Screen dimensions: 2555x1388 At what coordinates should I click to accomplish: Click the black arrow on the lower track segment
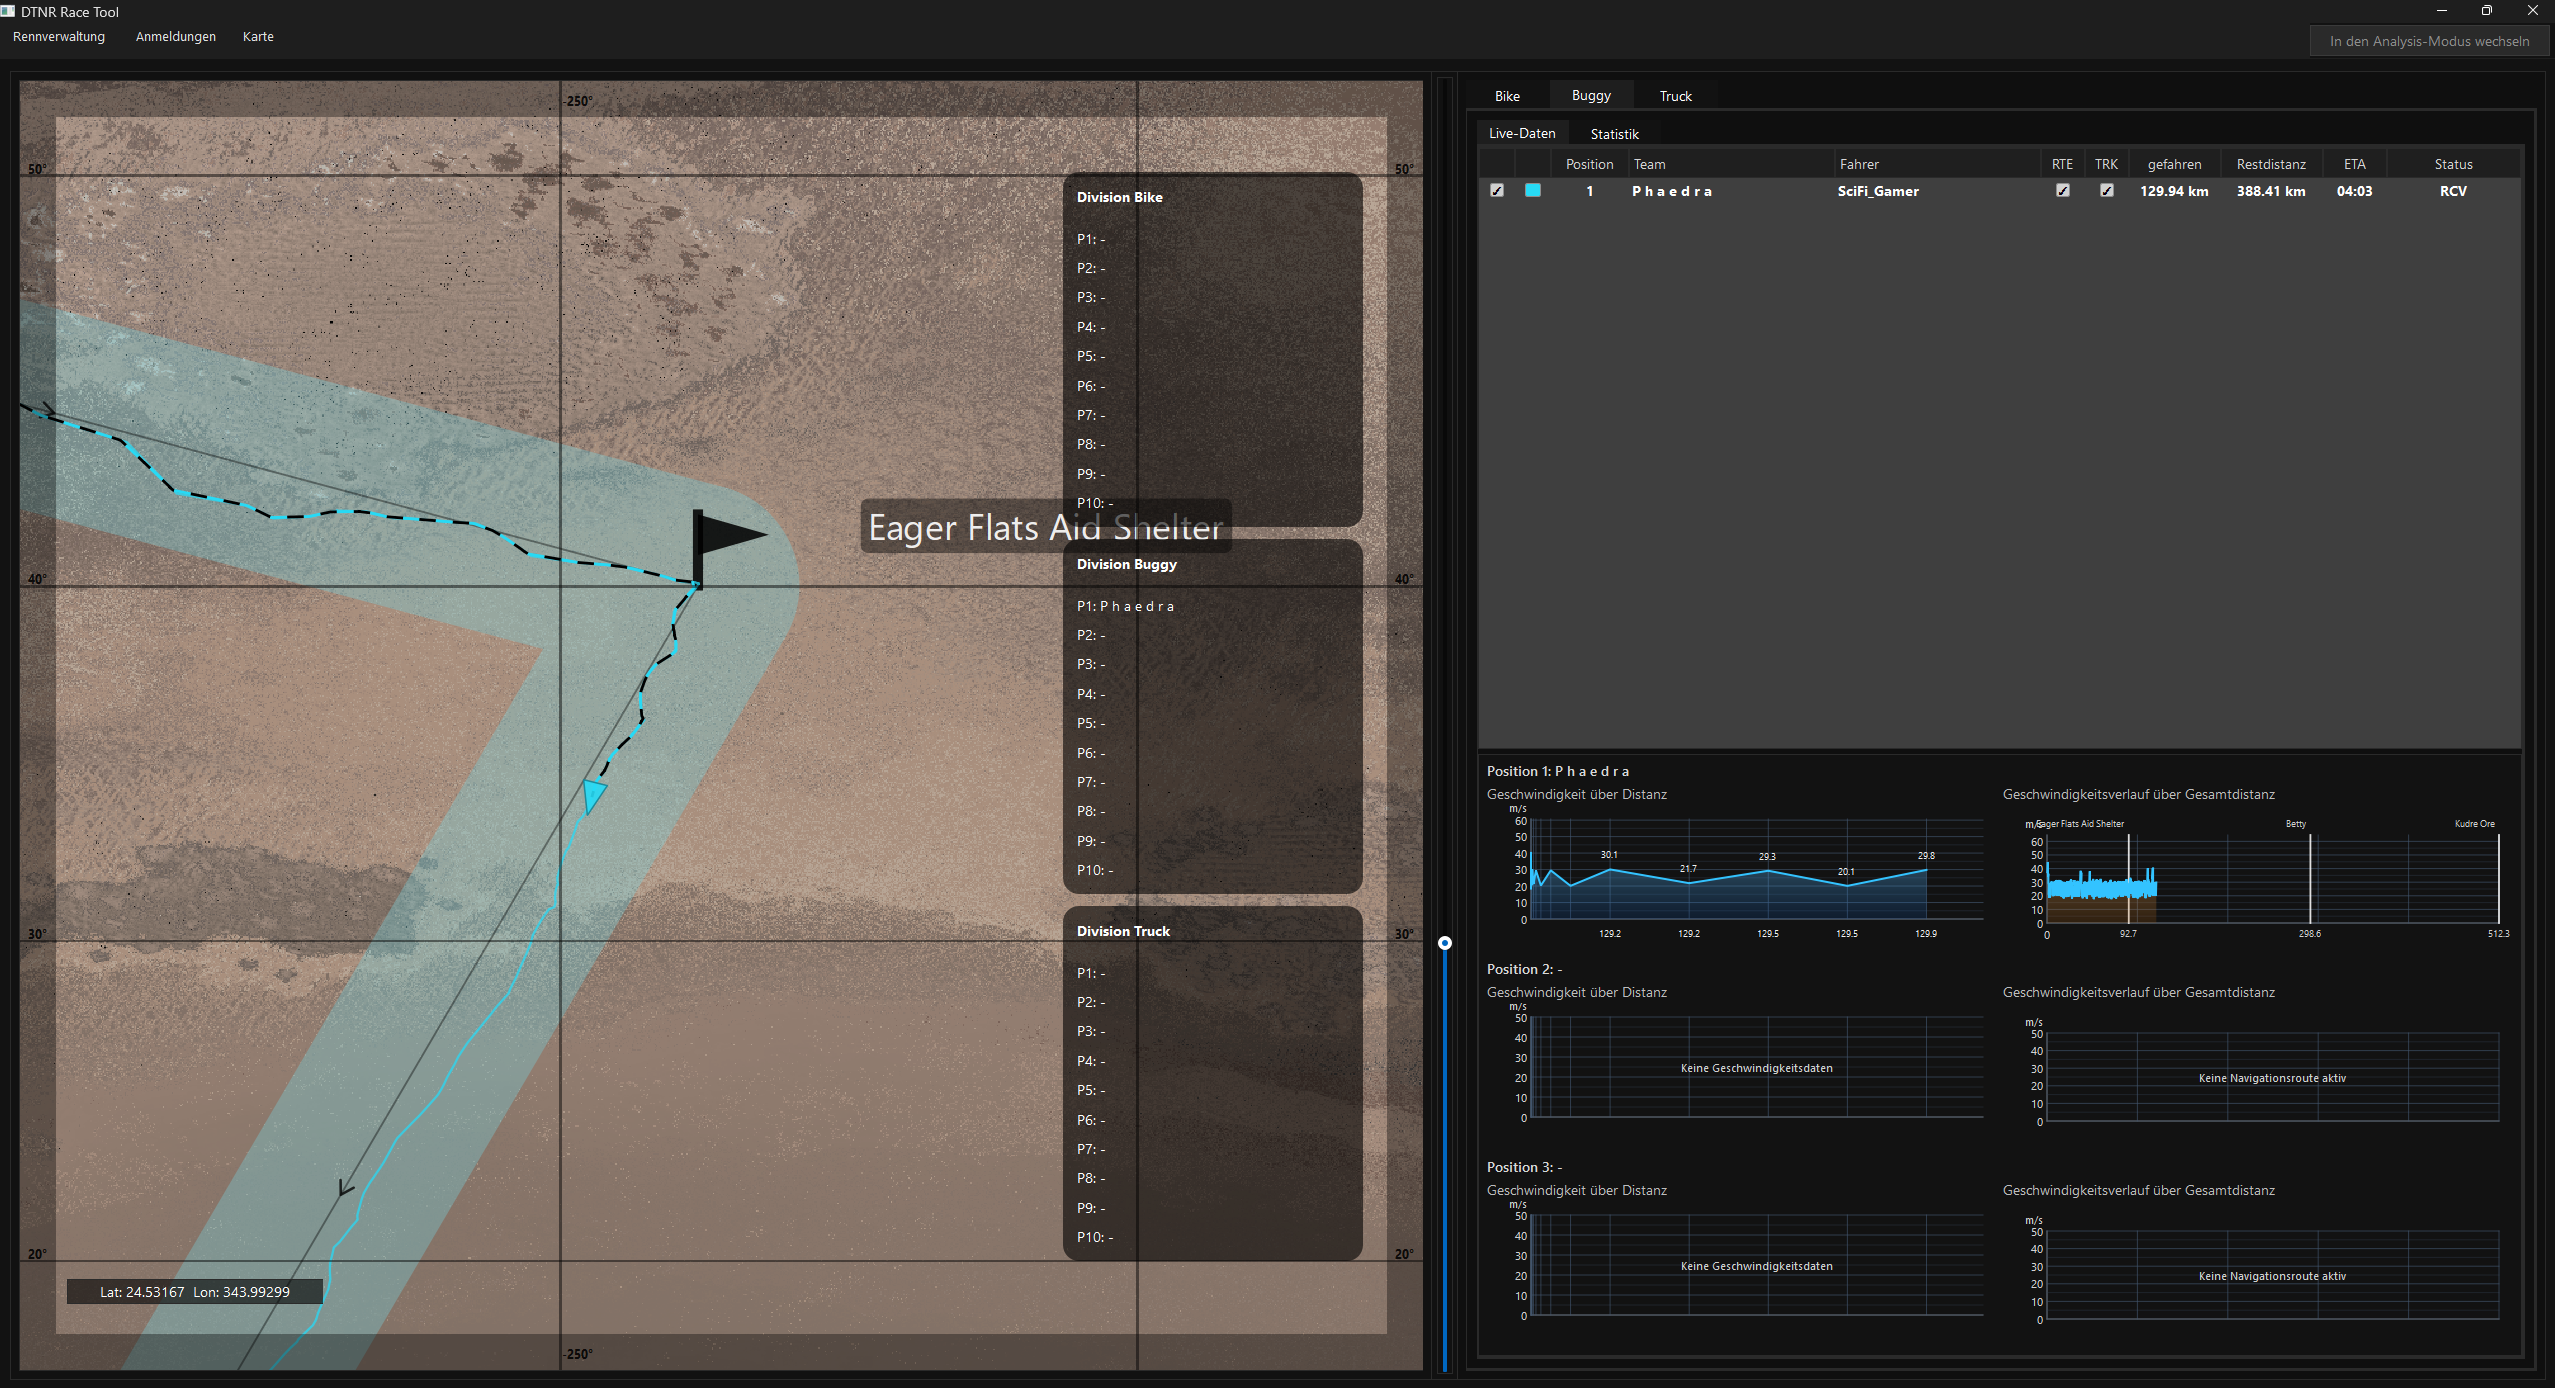[x=344, y=1186]
